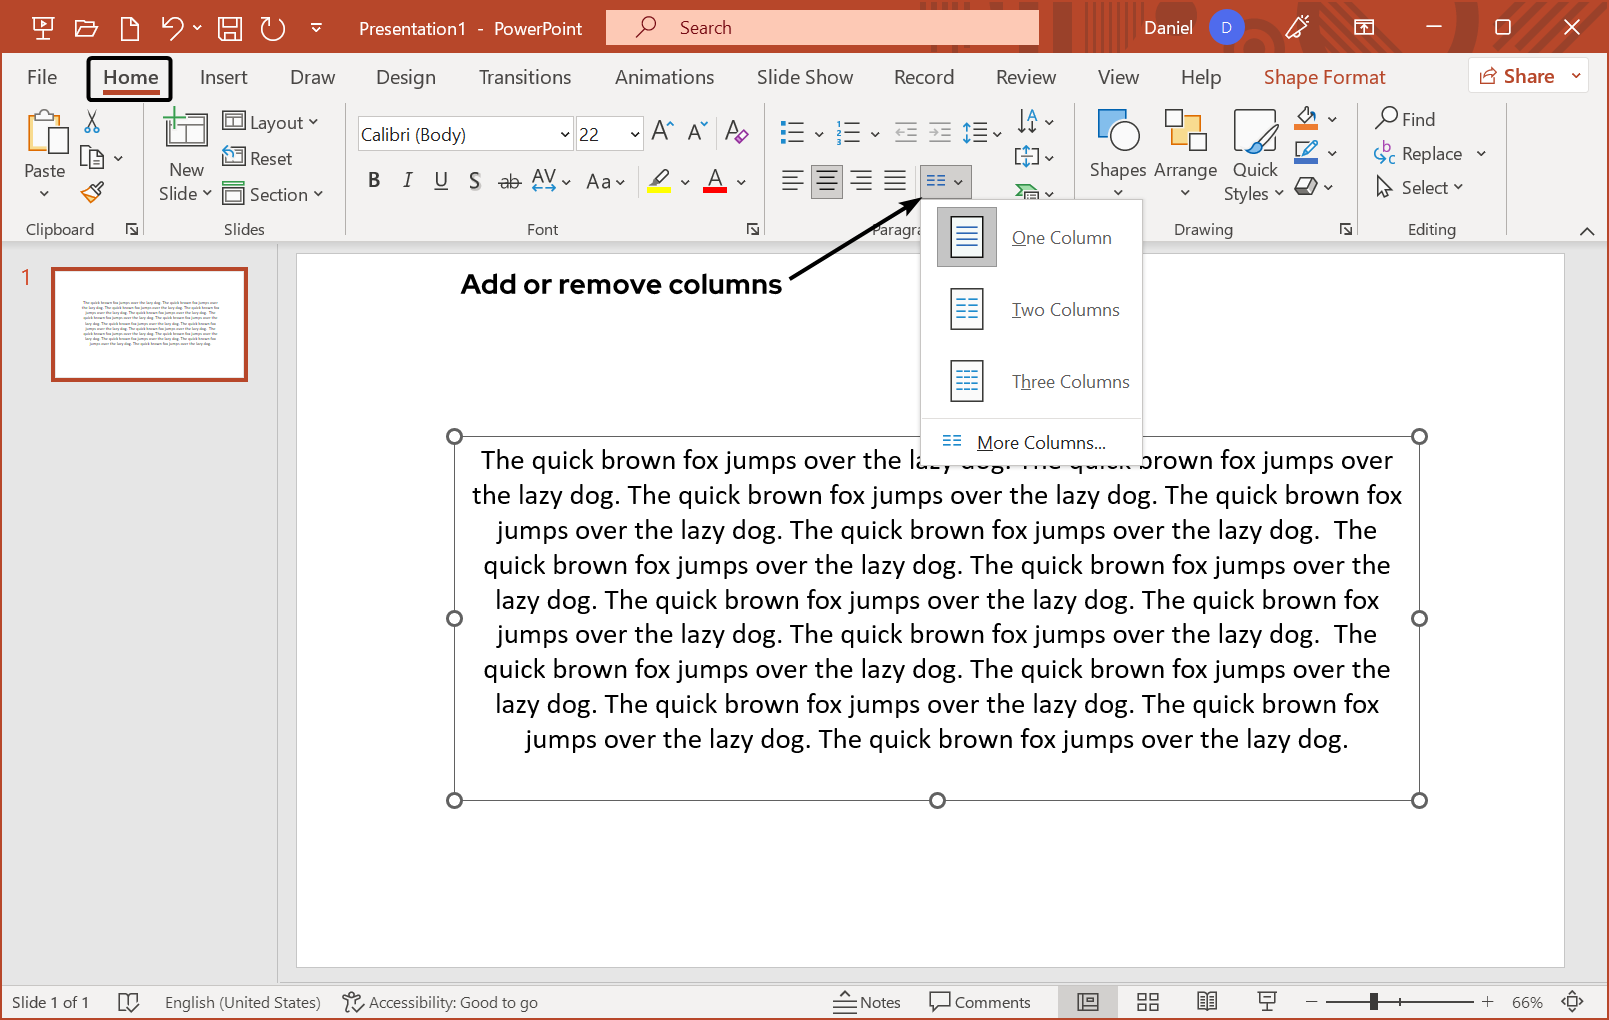1609x1020 pixels.
Task: Apply text shadow formatting
Action: coord(475,181)
